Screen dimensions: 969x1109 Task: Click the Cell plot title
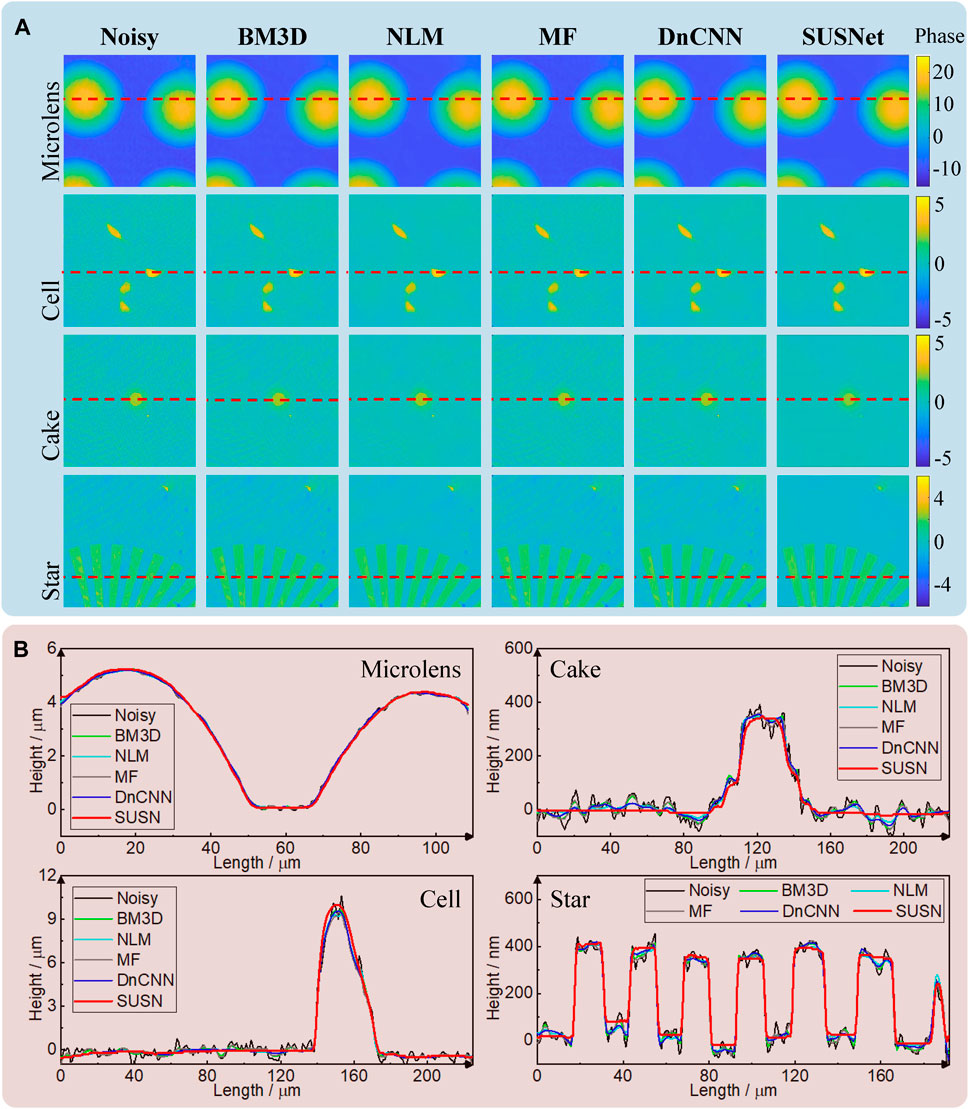click(440, 900)
